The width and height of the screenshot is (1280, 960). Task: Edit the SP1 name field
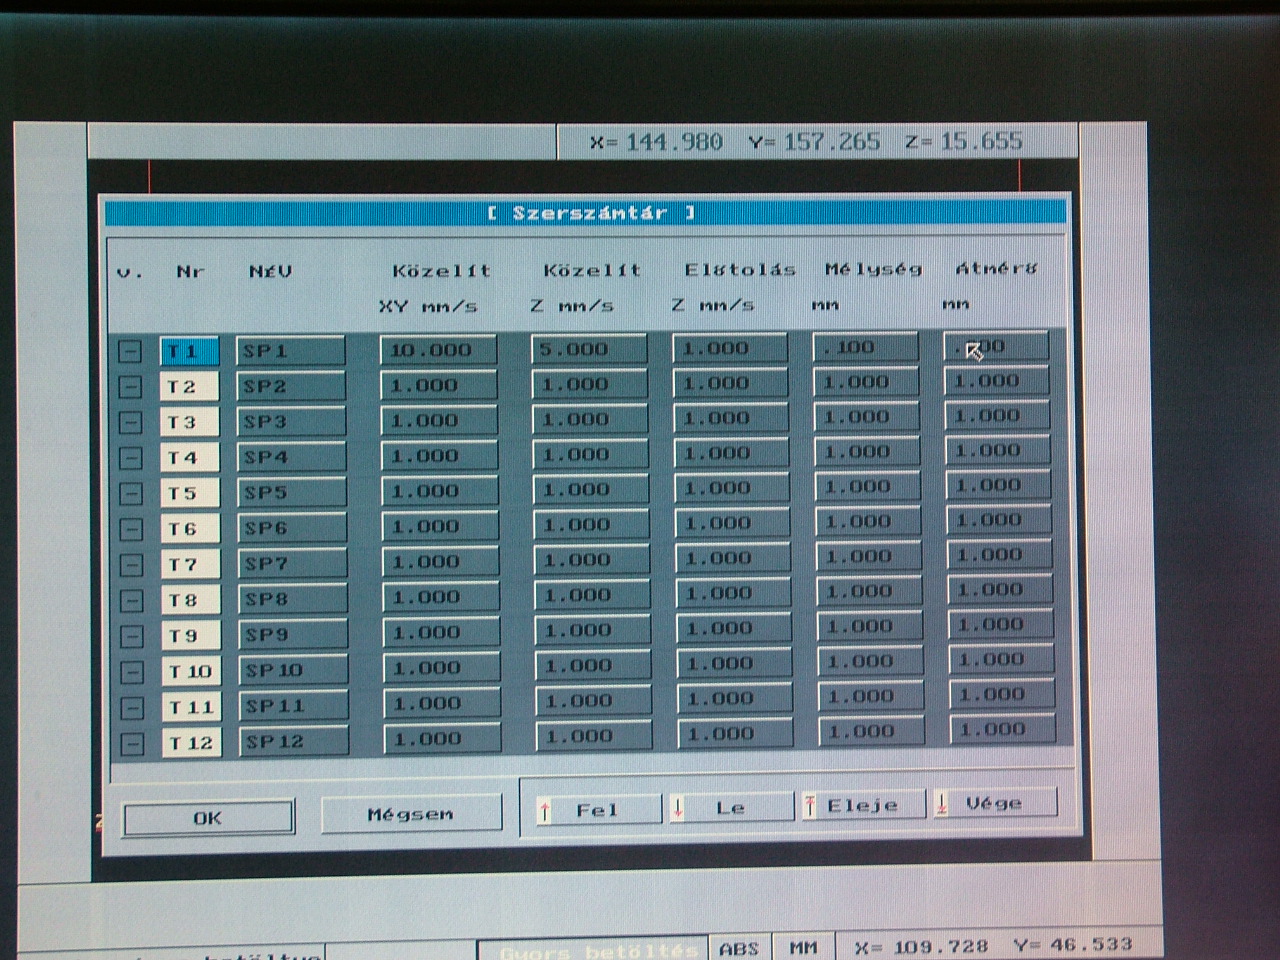(290, 351)
